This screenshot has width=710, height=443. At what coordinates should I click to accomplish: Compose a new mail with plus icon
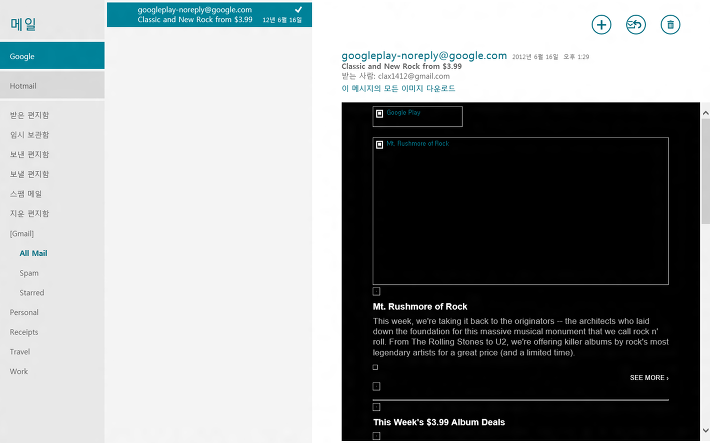(601, 24)
